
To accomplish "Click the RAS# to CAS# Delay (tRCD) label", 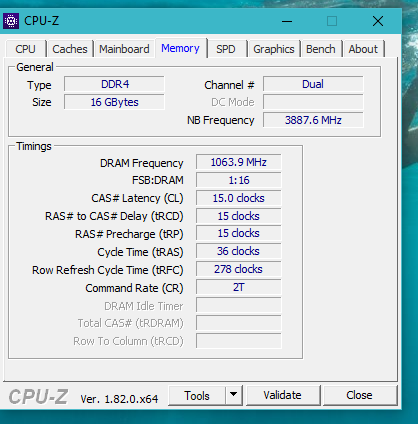I will [x=114, y=217].
